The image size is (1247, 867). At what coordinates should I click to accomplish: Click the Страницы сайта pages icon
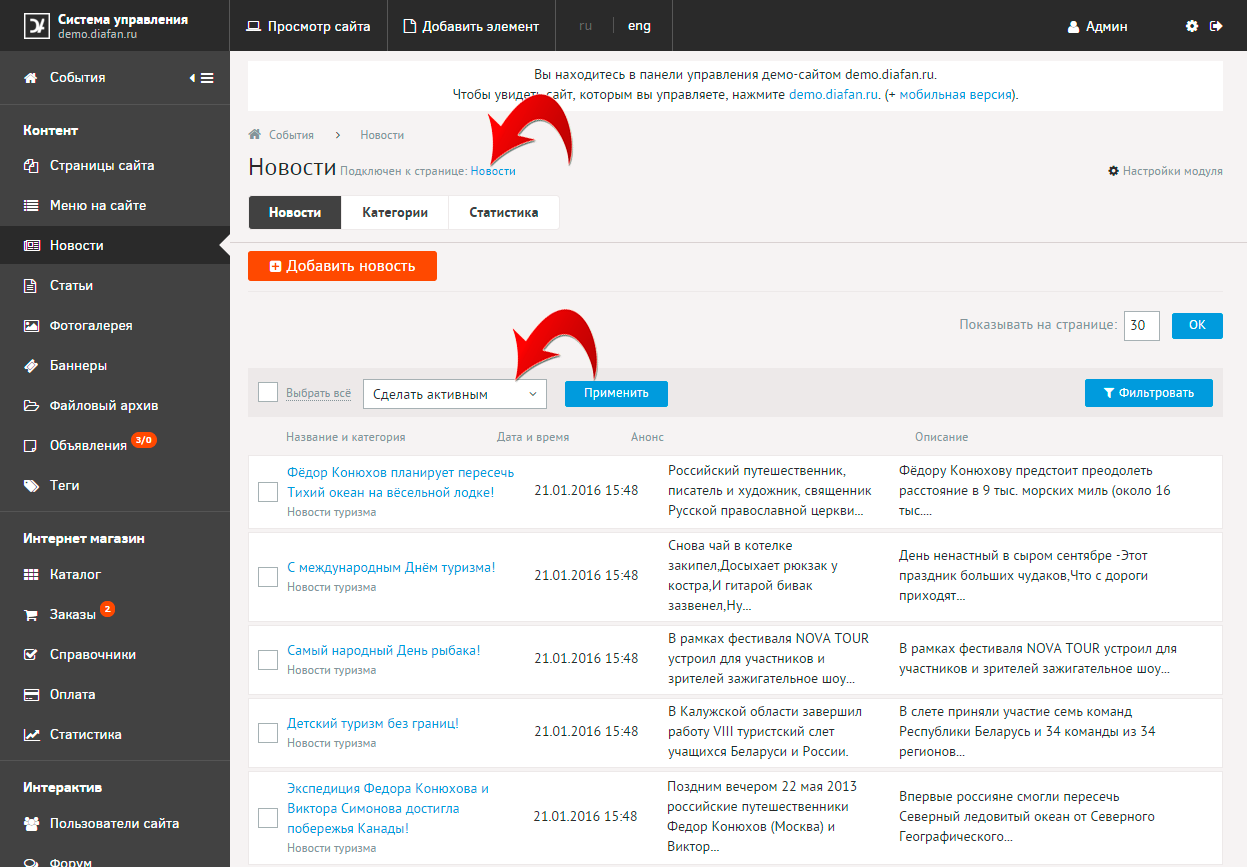[x=31, y=166]
